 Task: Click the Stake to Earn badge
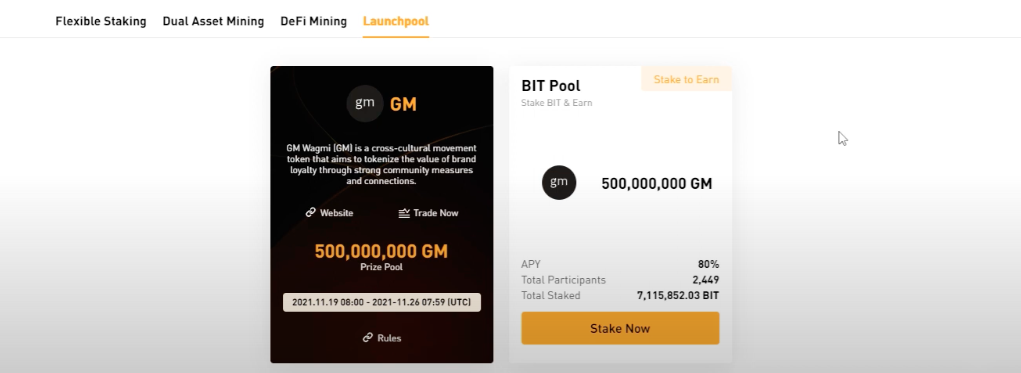tap(686, 79)
